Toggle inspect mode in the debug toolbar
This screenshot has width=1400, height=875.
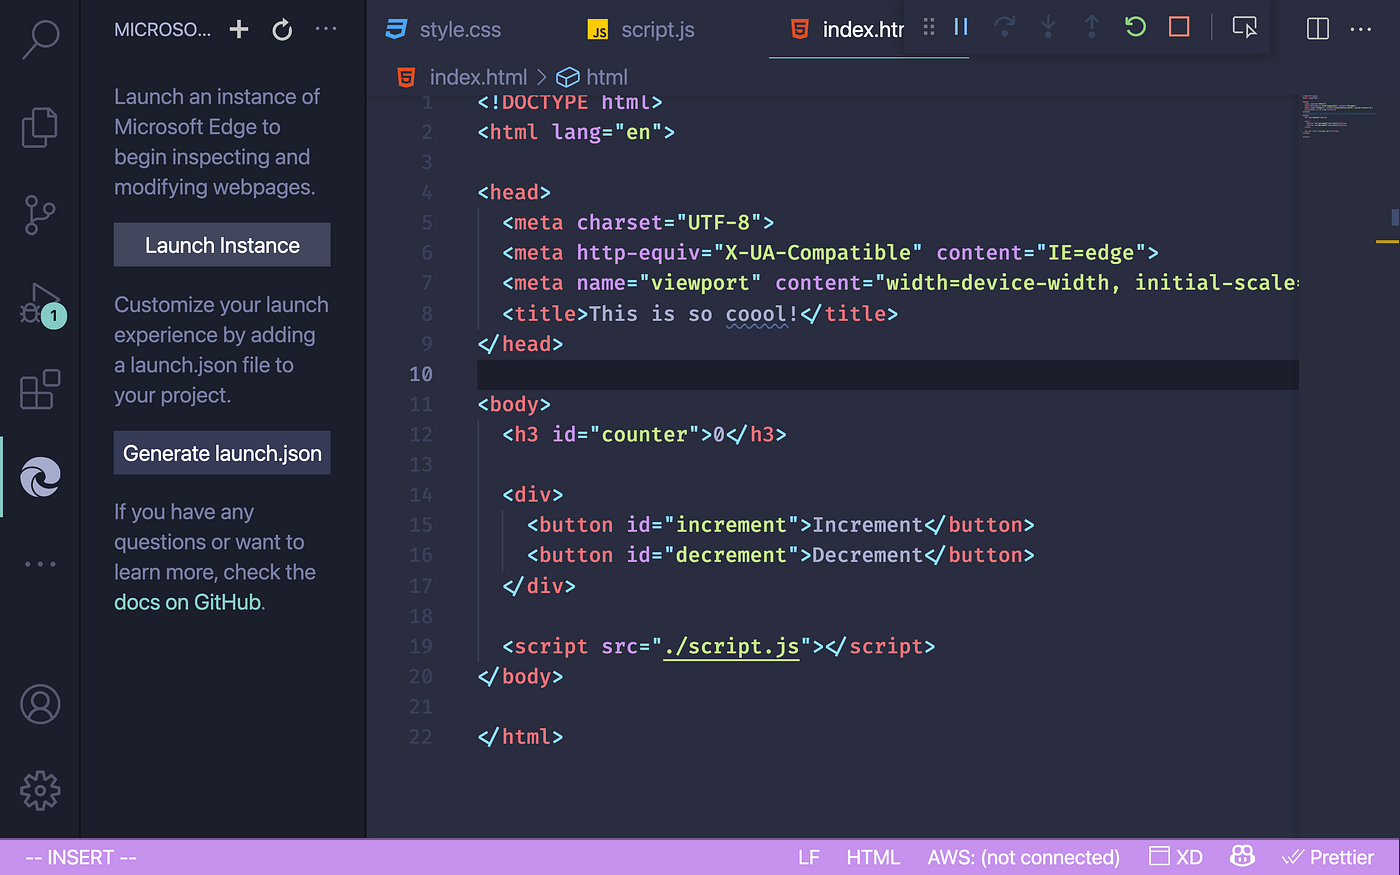1243,27
